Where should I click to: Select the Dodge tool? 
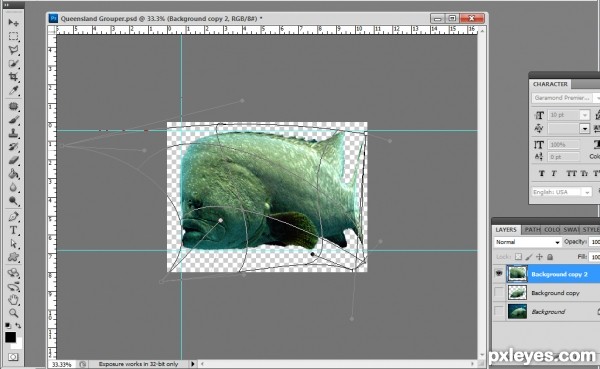click(x=13, y=201)
